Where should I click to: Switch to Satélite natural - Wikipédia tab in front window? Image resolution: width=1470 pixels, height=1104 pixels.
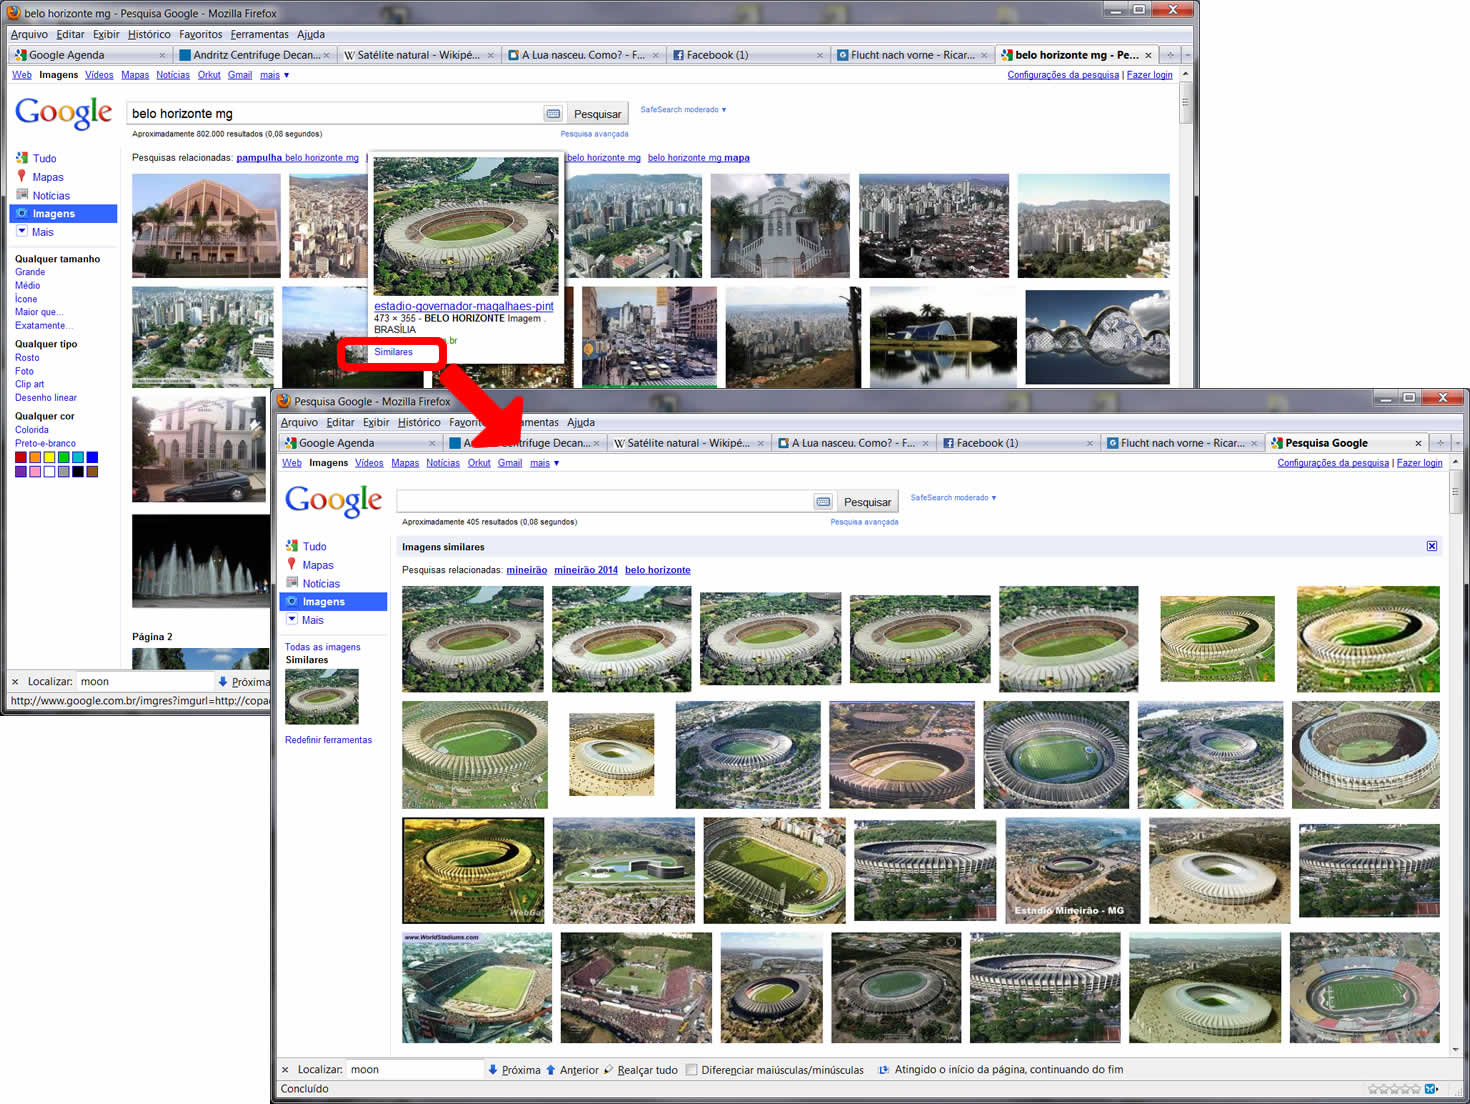point(689,443)
